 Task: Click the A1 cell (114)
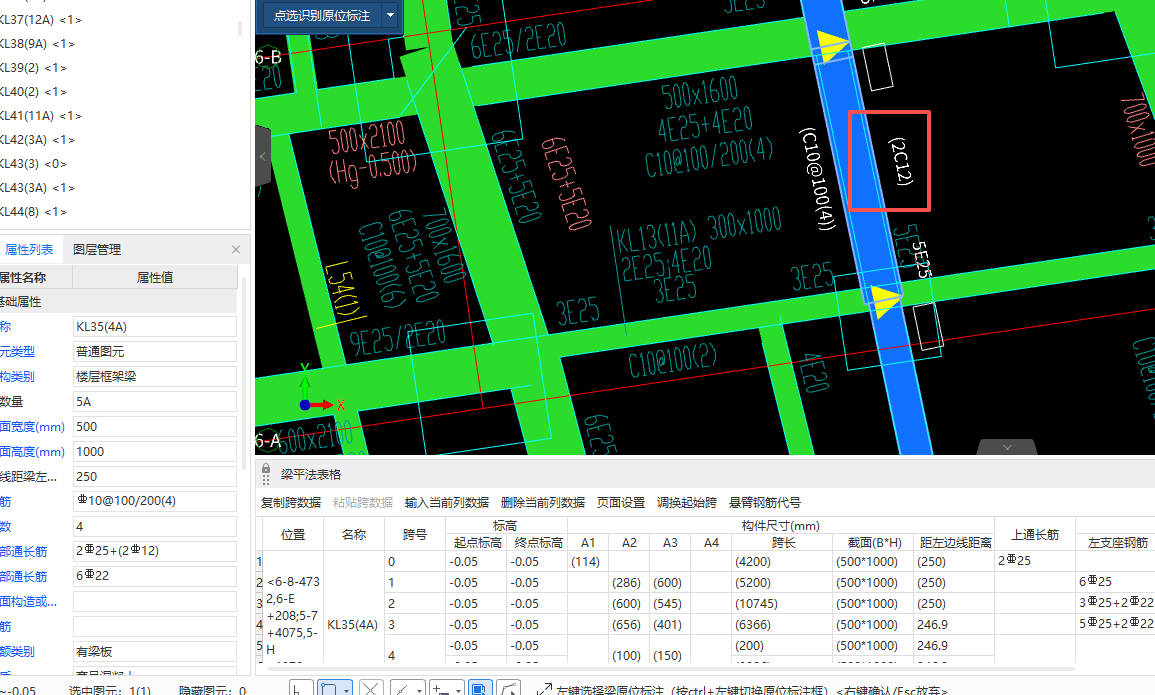587,561
